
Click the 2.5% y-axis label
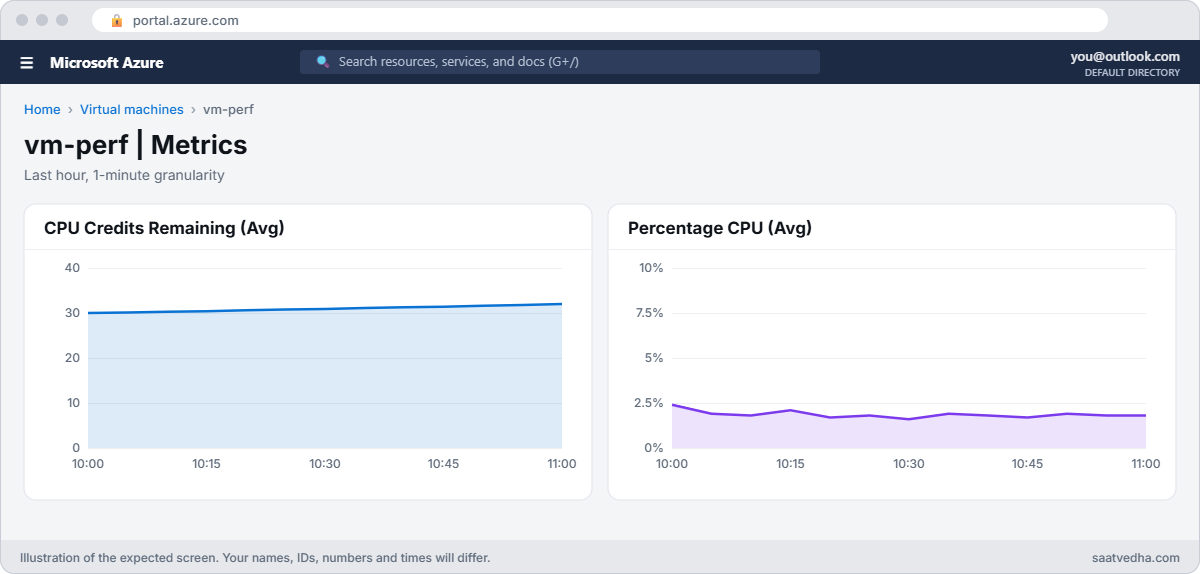coord(649,403)
